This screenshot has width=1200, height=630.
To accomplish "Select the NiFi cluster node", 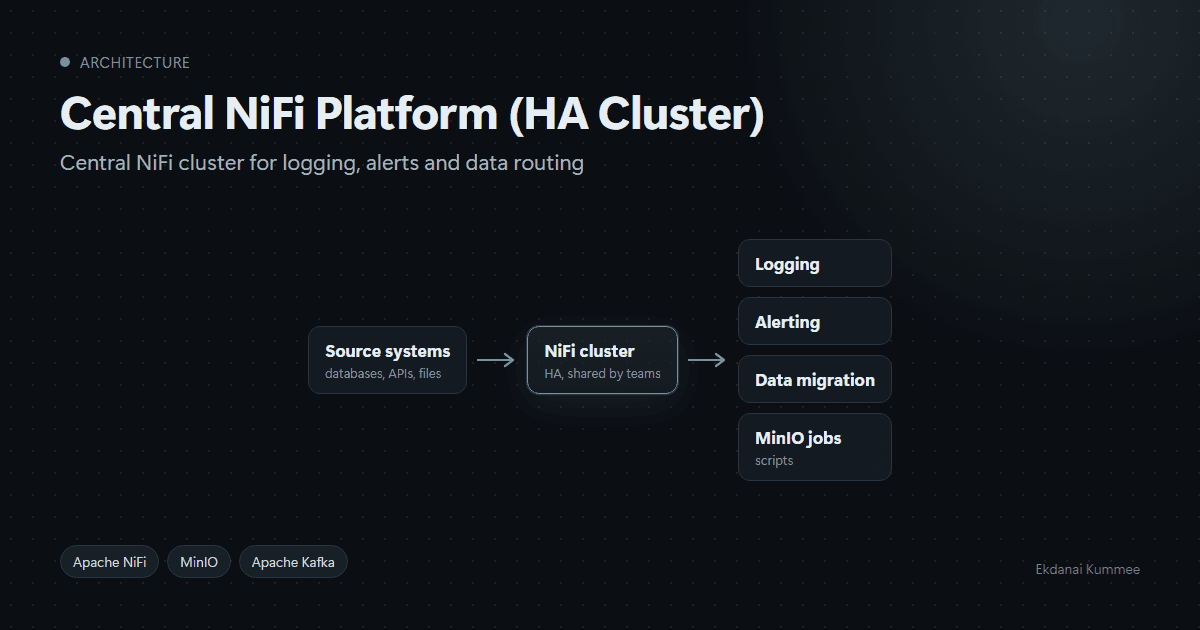I will pyautogui.click(x=602, y=360).
